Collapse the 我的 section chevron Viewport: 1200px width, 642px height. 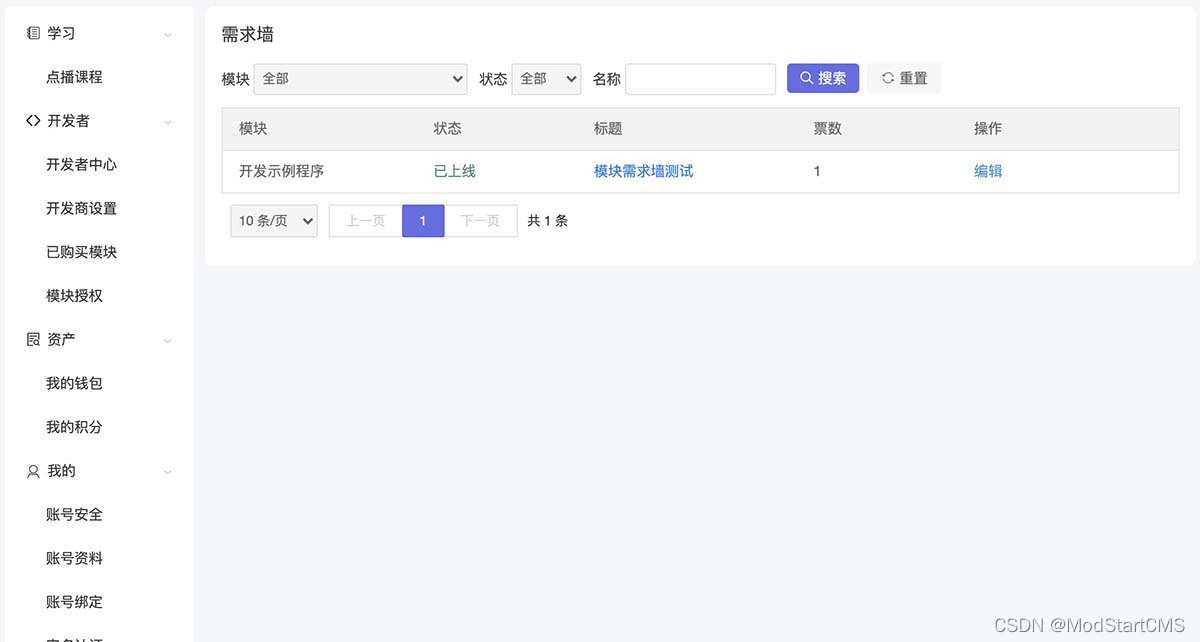(168, 472)
